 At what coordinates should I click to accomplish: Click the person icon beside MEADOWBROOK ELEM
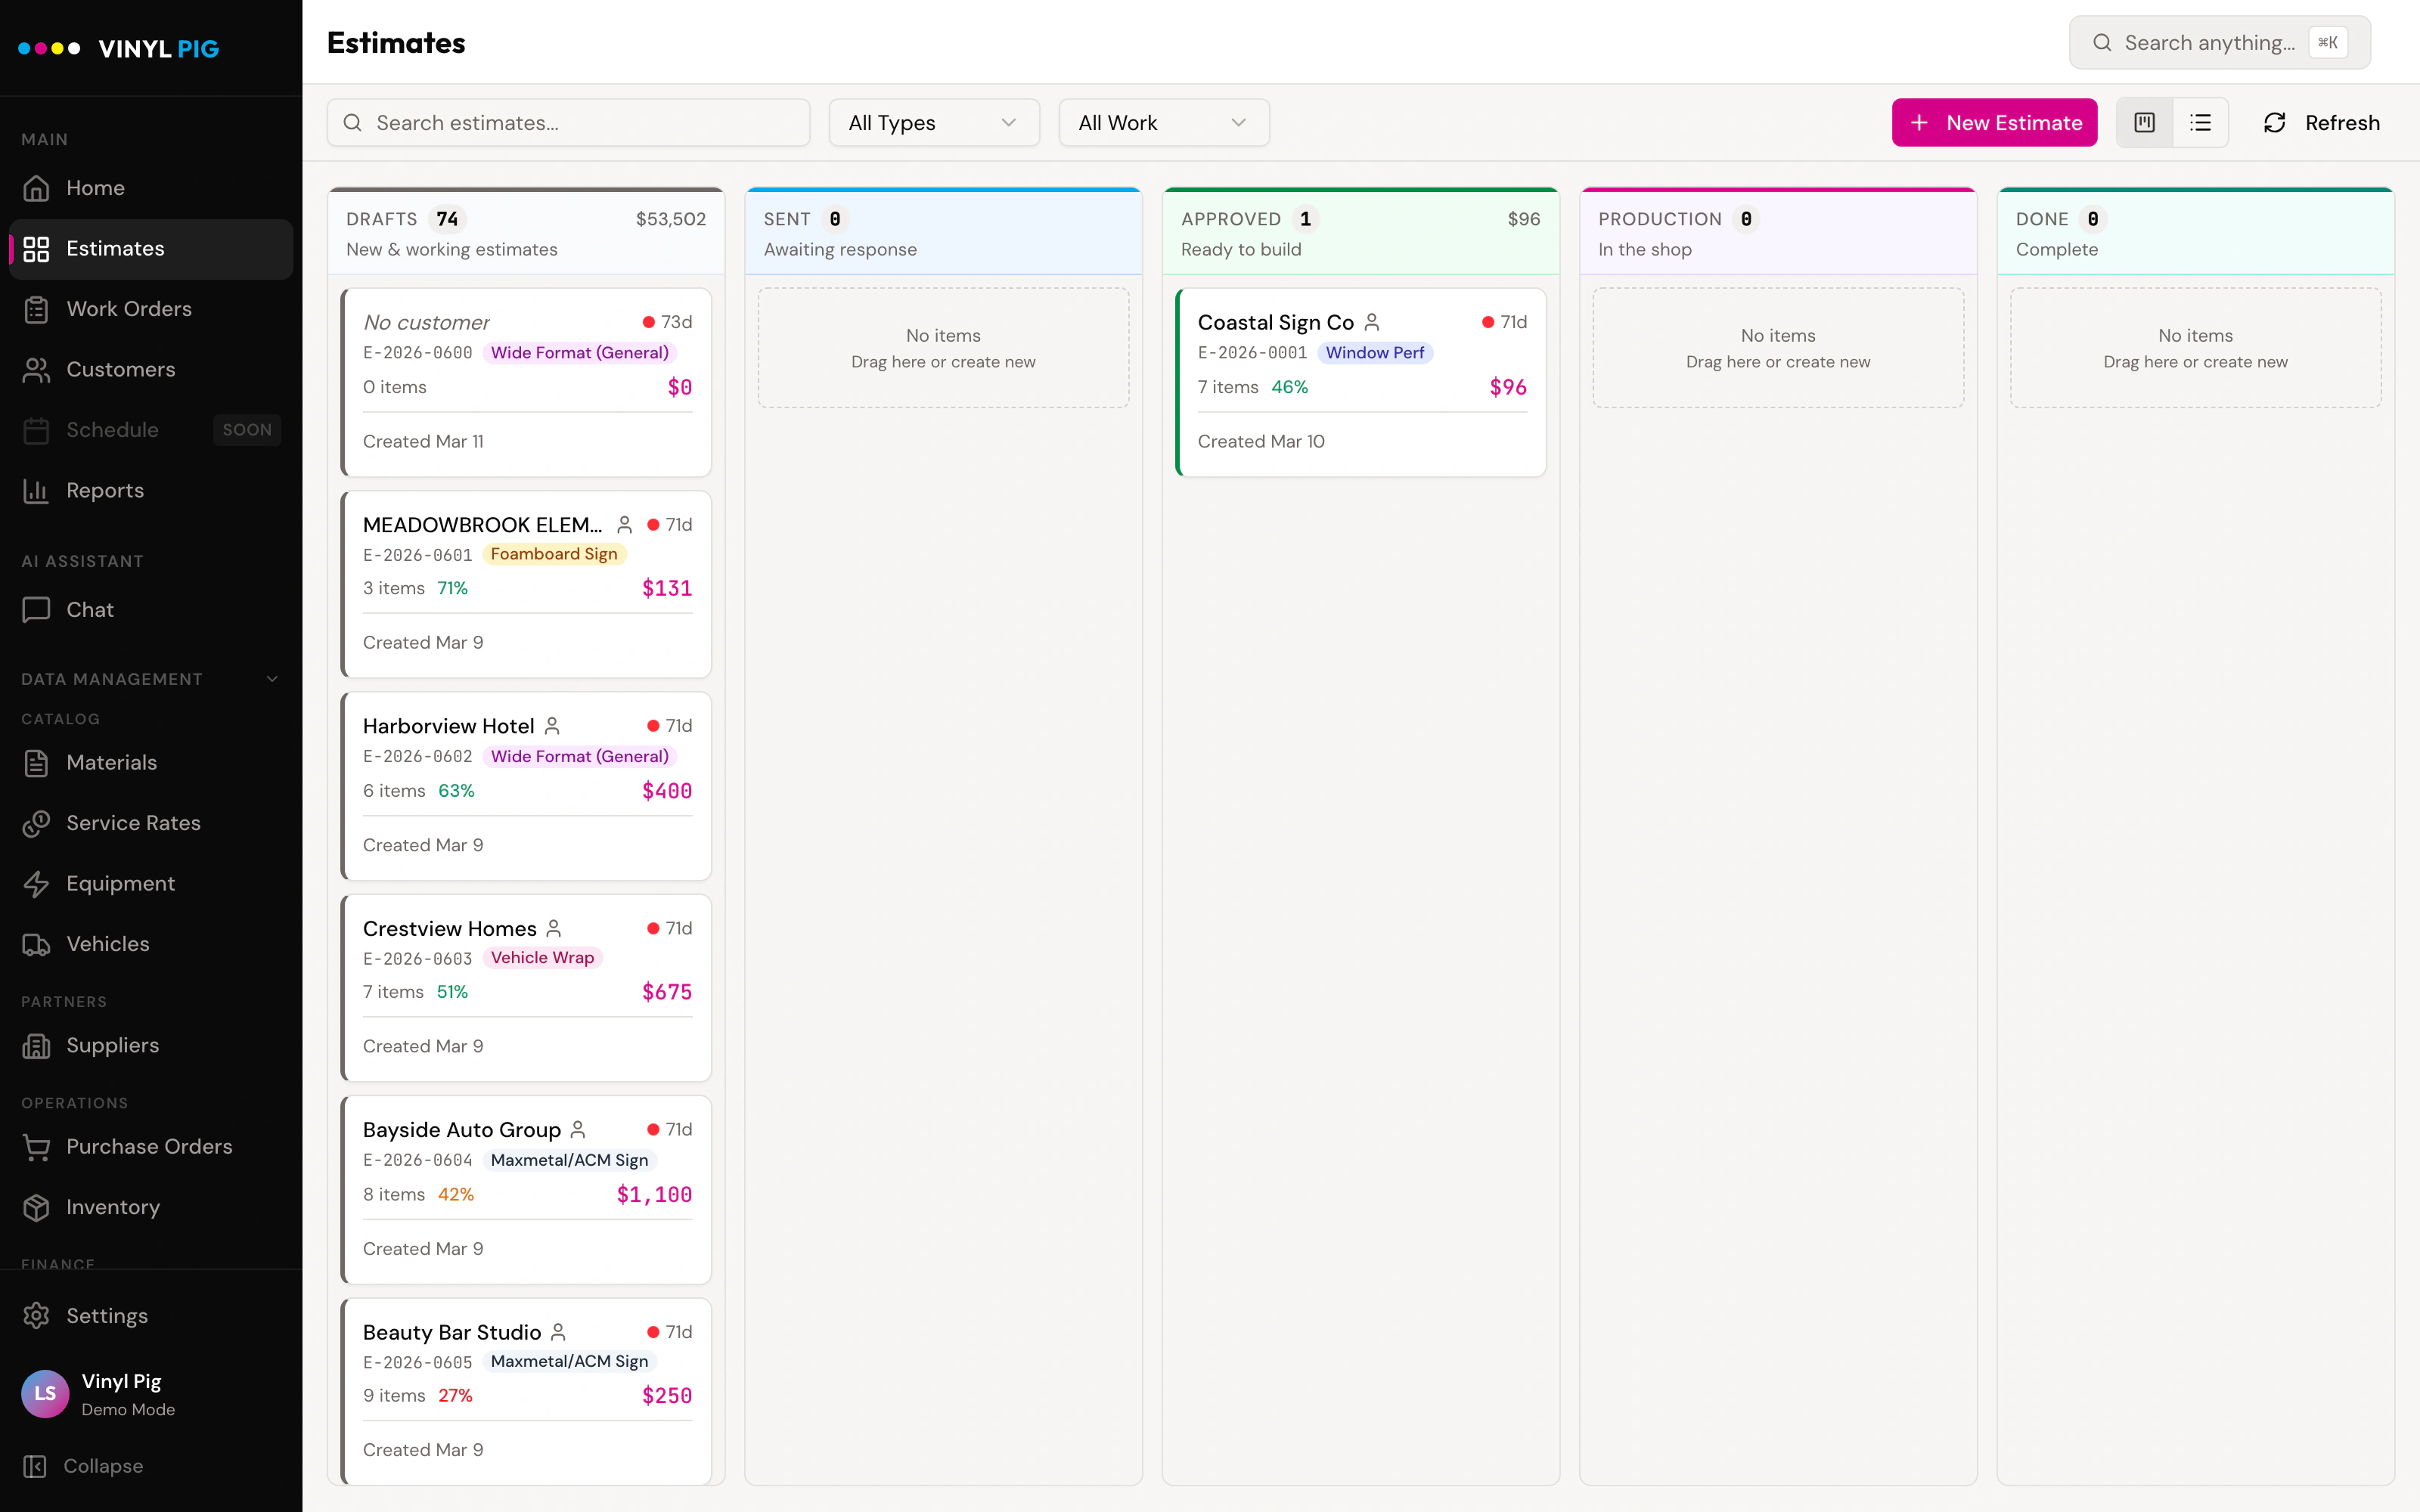click(x=625, y=524)
